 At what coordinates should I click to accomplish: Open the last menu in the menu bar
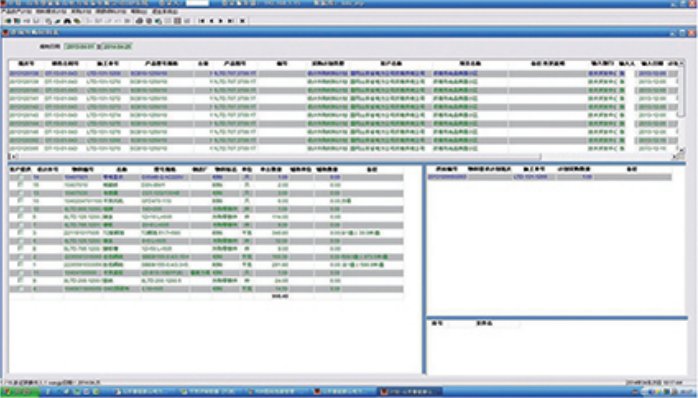pyautogui.click(x=165, y=11)
